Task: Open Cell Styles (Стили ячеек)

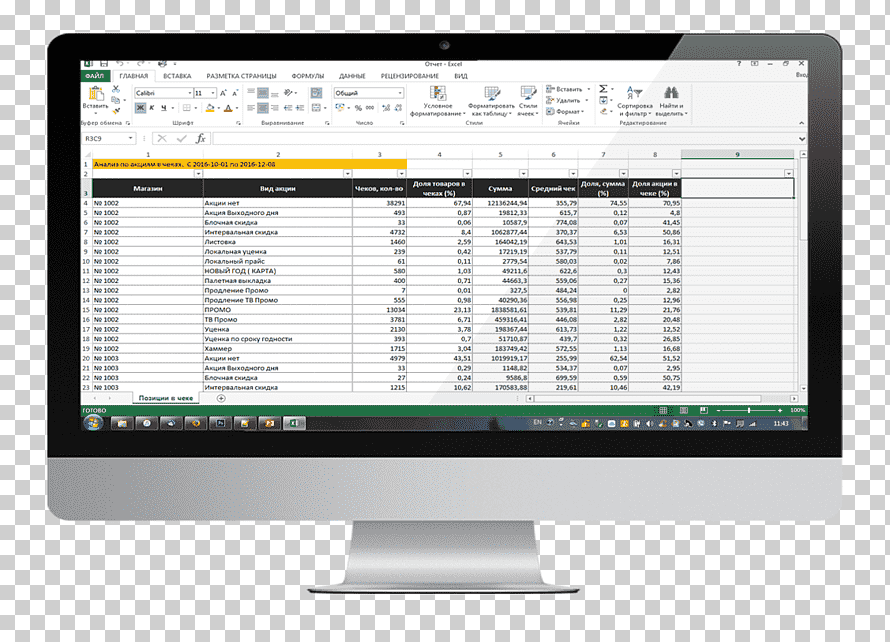Action: pos(528,101)
